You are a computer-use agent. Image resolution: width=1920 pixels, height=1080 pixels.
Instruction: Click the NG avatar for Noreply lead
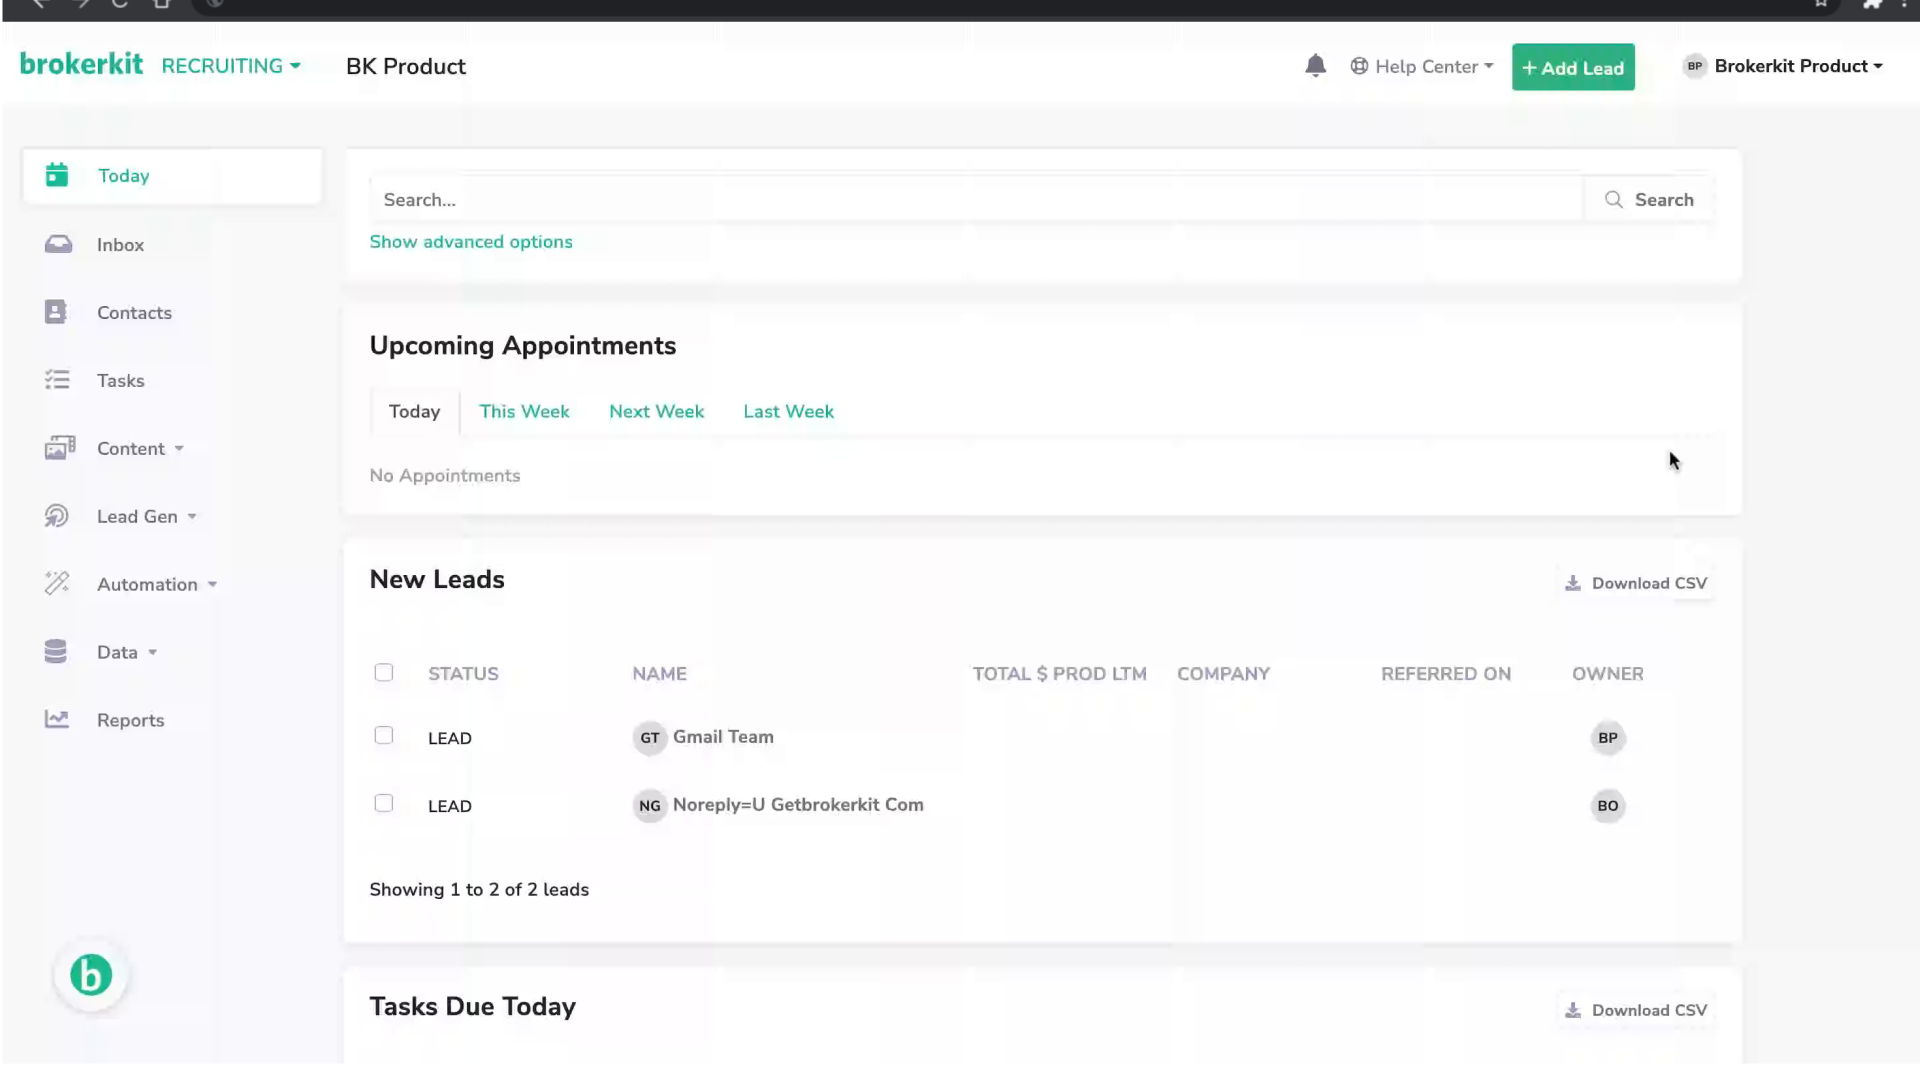[x=650, y=806]
